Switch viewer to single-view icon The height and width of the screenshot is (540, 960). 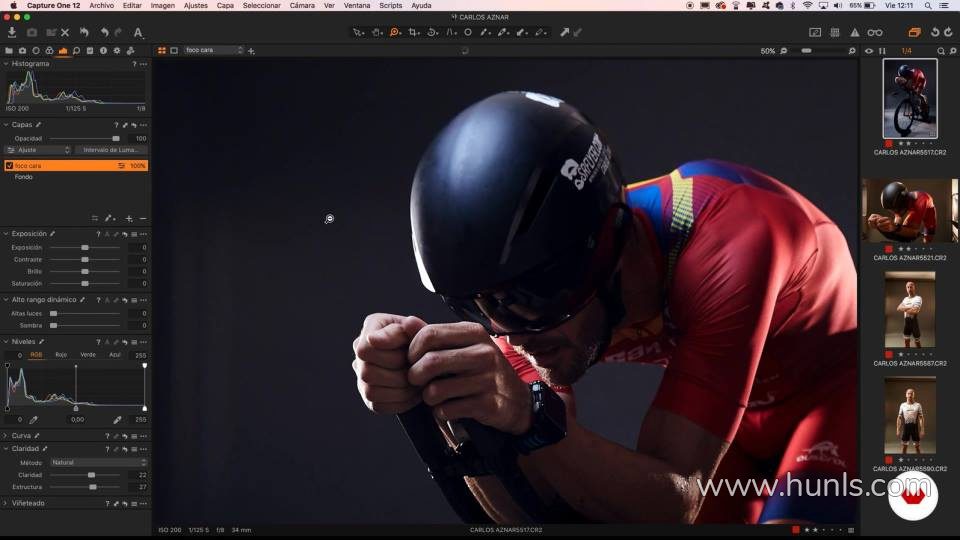174,50
